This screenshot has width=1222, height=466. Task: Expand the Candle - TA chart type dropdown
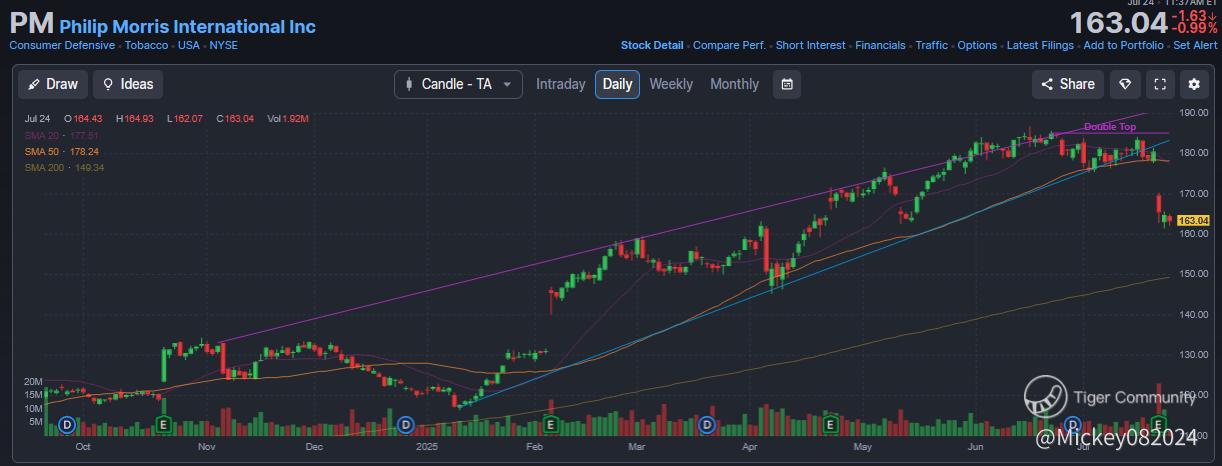click(459, 84)
